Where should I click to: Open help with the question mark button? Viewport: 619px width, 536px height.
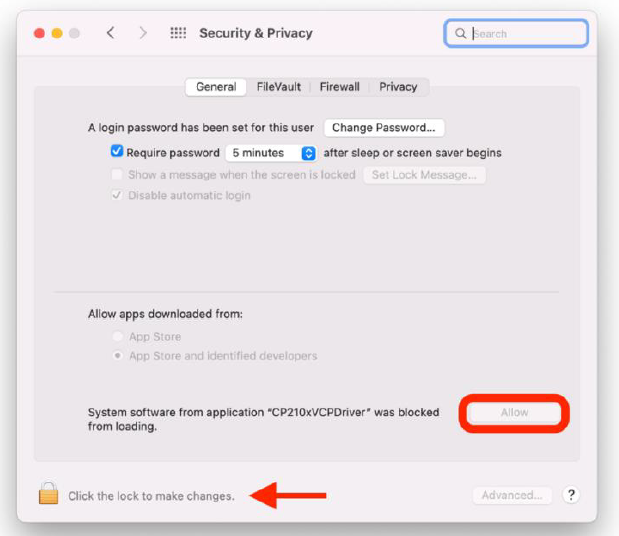click(571, 495)
